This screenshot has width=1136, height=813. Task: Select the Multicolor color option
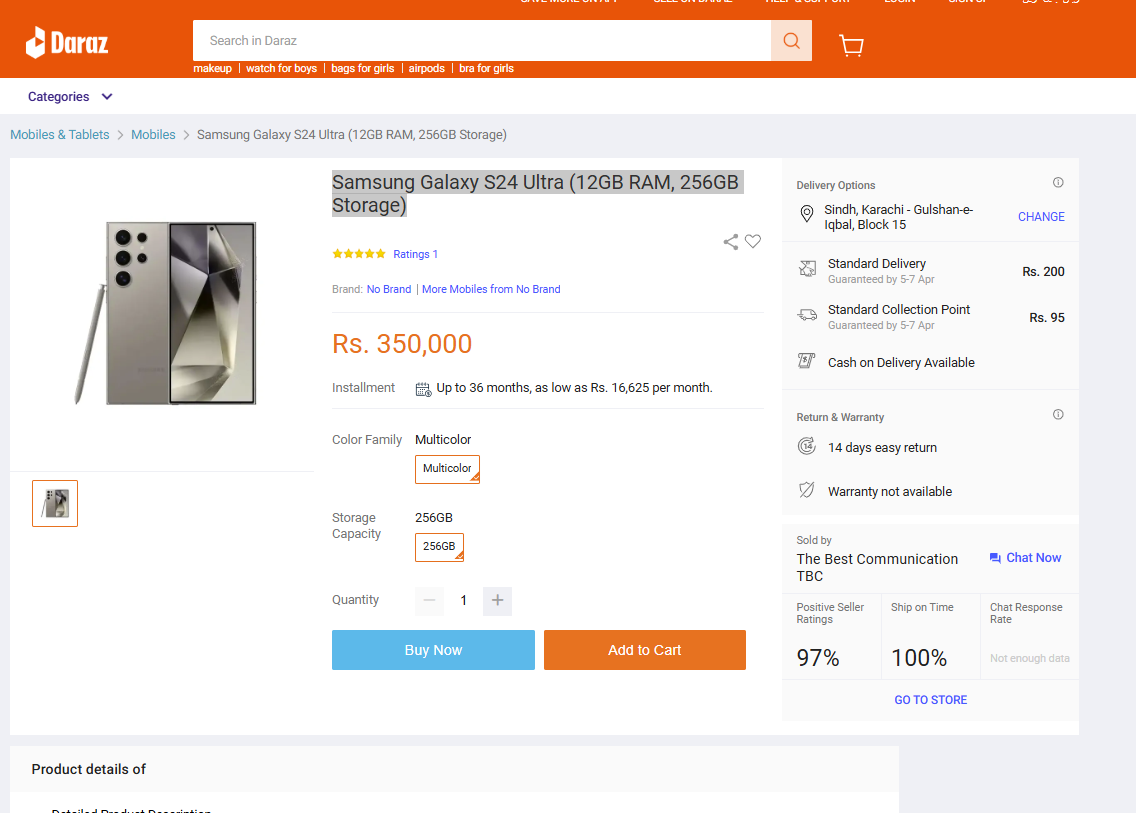[x=447, y=469]
